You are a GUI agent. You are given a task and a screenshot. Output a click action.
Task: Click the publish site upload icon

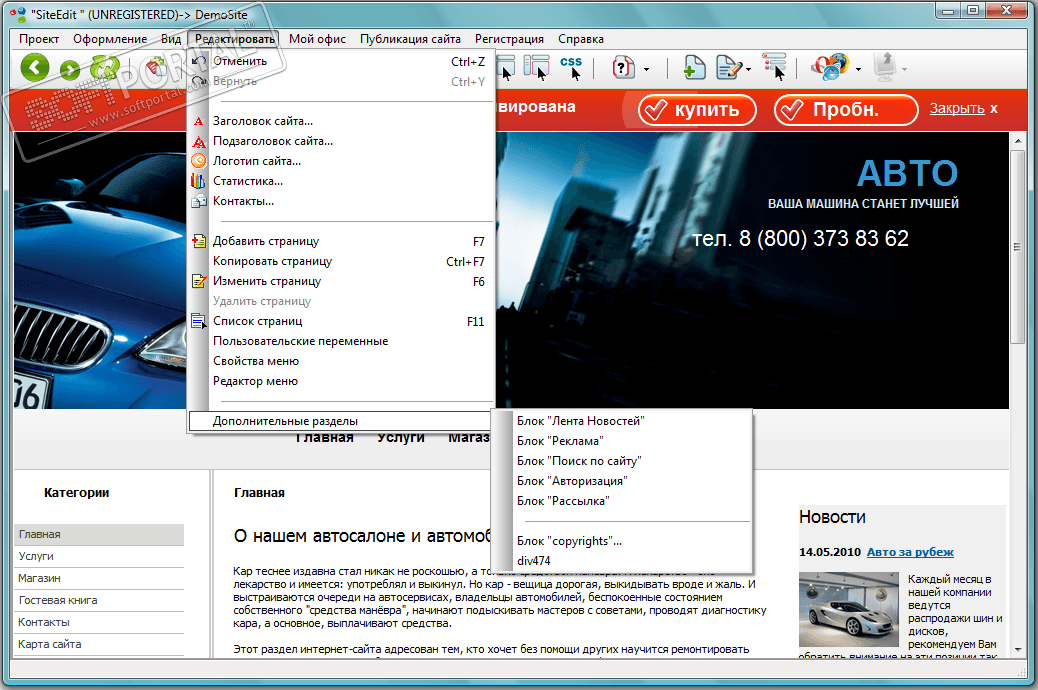tap(885, 68)
